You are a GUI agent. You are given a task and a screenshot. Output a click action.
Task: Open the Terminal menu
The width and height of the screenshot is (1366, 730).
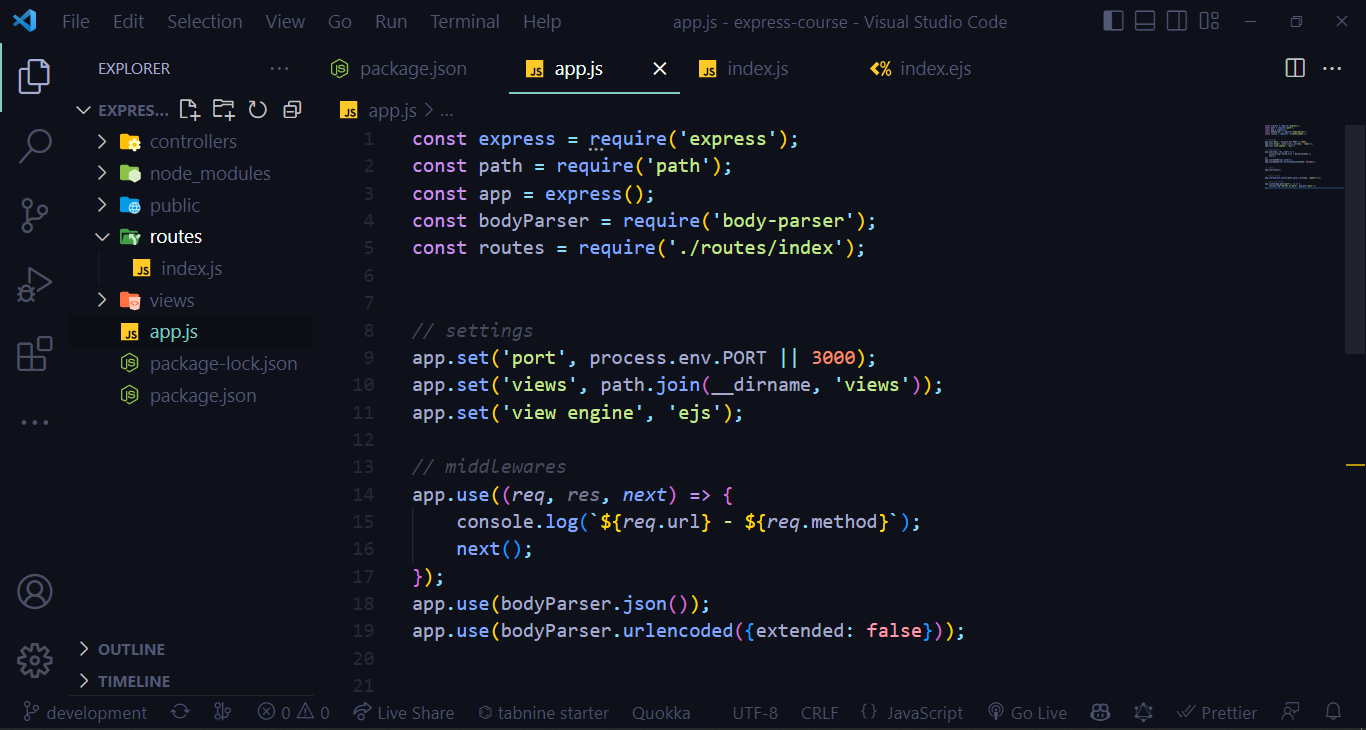pyautogui.click(x=464, y=20)
